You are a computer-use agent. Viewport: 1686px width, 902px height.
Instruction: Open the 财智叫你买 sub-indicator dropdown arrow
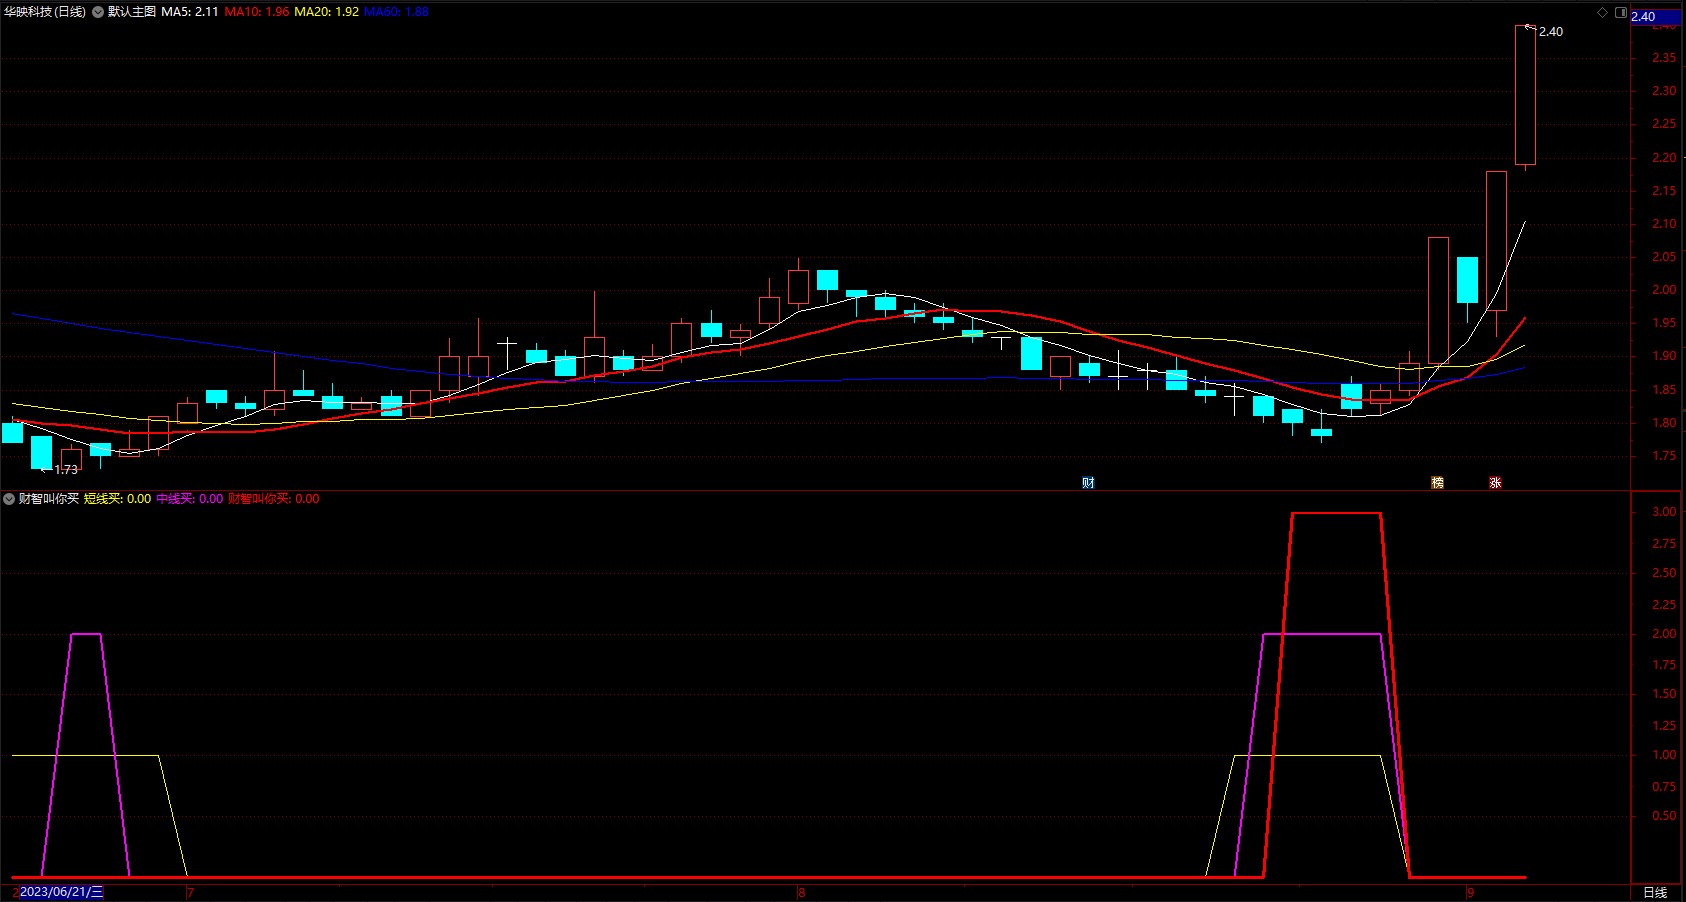(9, 498)
